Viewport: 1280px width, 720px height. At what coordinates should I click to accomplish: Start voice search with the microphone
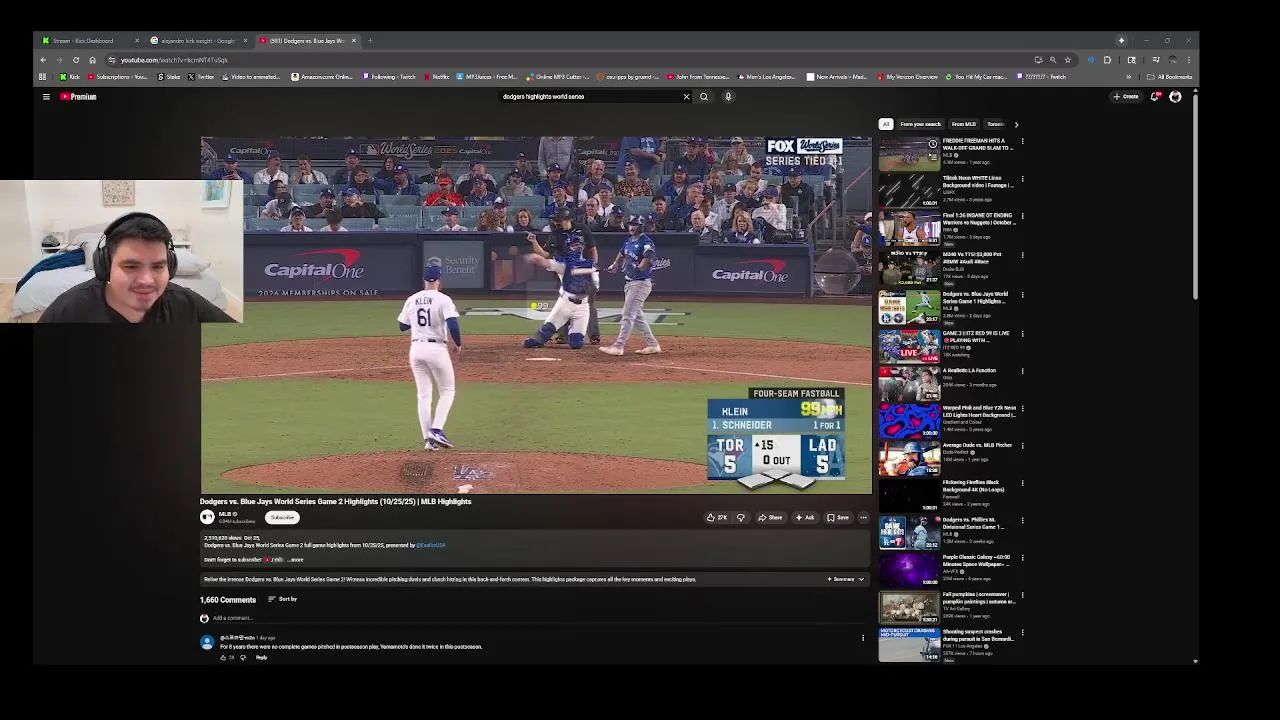728,97
